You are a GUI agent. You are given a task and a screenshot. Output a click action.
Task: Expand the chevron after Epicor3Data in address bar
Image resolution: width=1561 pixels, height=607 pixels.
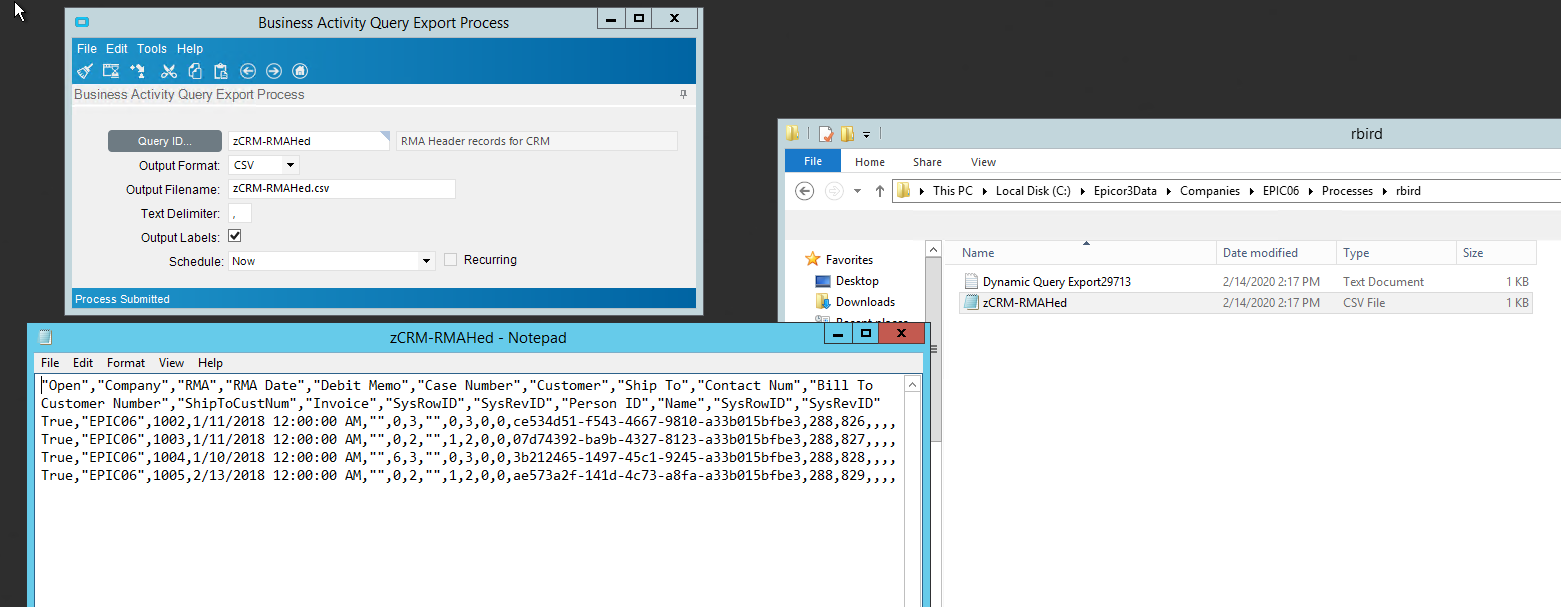[1167, 191]
